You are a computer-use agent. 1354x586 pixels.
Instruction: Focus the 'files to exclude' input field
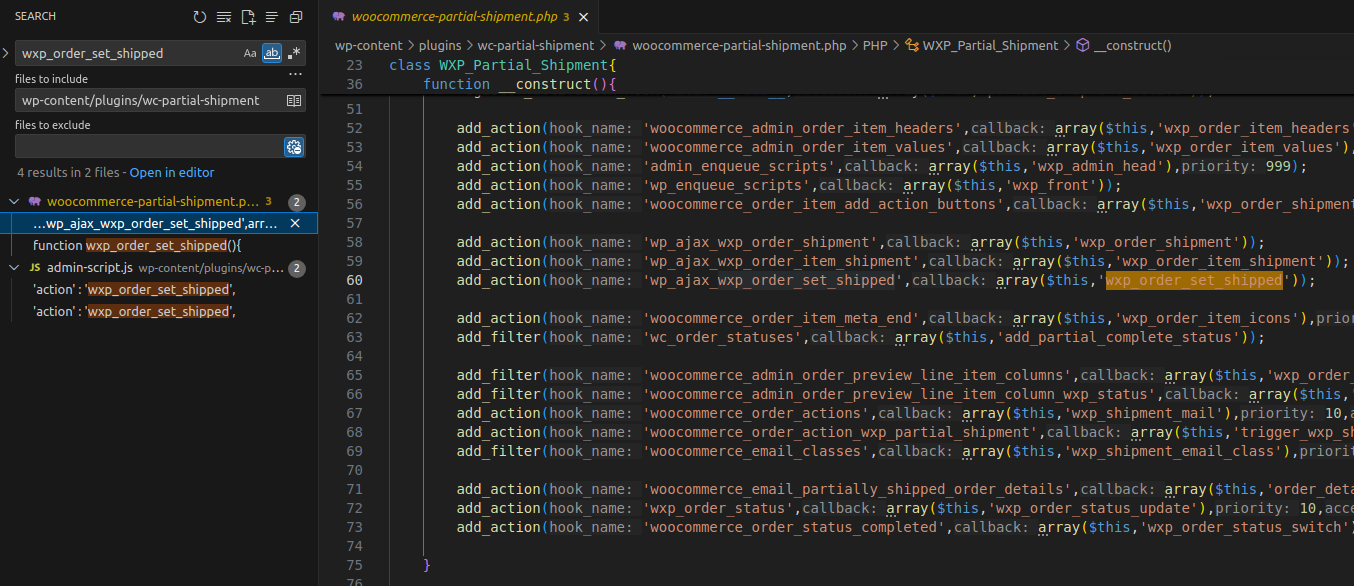pos(148,147)
